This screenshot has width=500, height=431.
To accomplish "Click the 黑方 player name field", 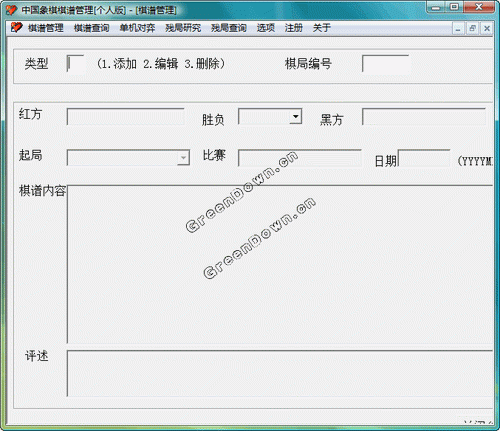I will tap(424, 117).
